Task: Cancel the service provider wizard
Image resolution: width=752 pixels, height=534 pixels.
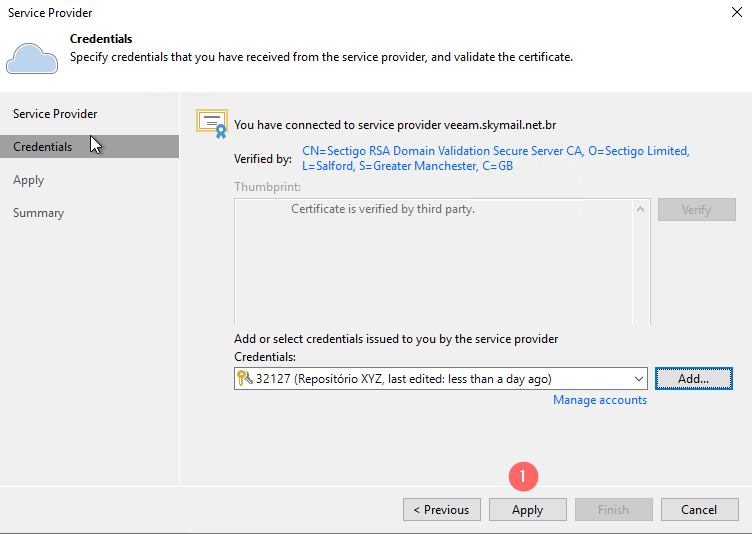Action: point(699,510)
